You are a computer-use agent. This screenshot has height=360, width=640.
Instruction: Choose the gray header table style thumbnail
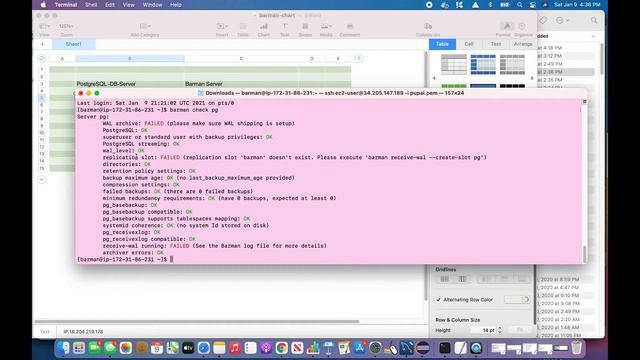click(x=512, y=64)
